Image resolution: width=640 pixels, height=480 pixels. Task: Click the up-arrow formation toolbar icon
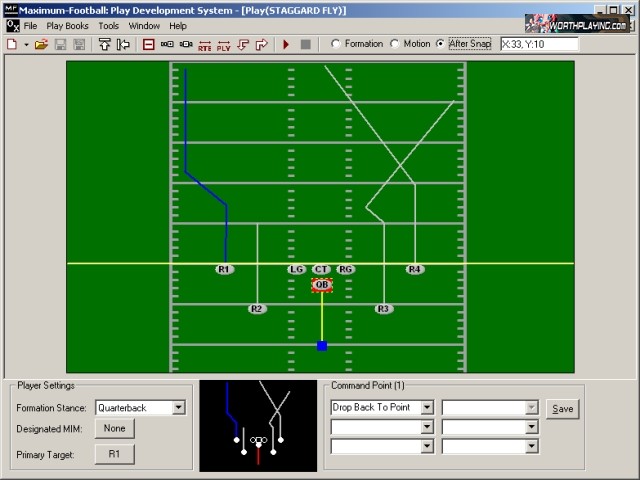coord(105,44)
